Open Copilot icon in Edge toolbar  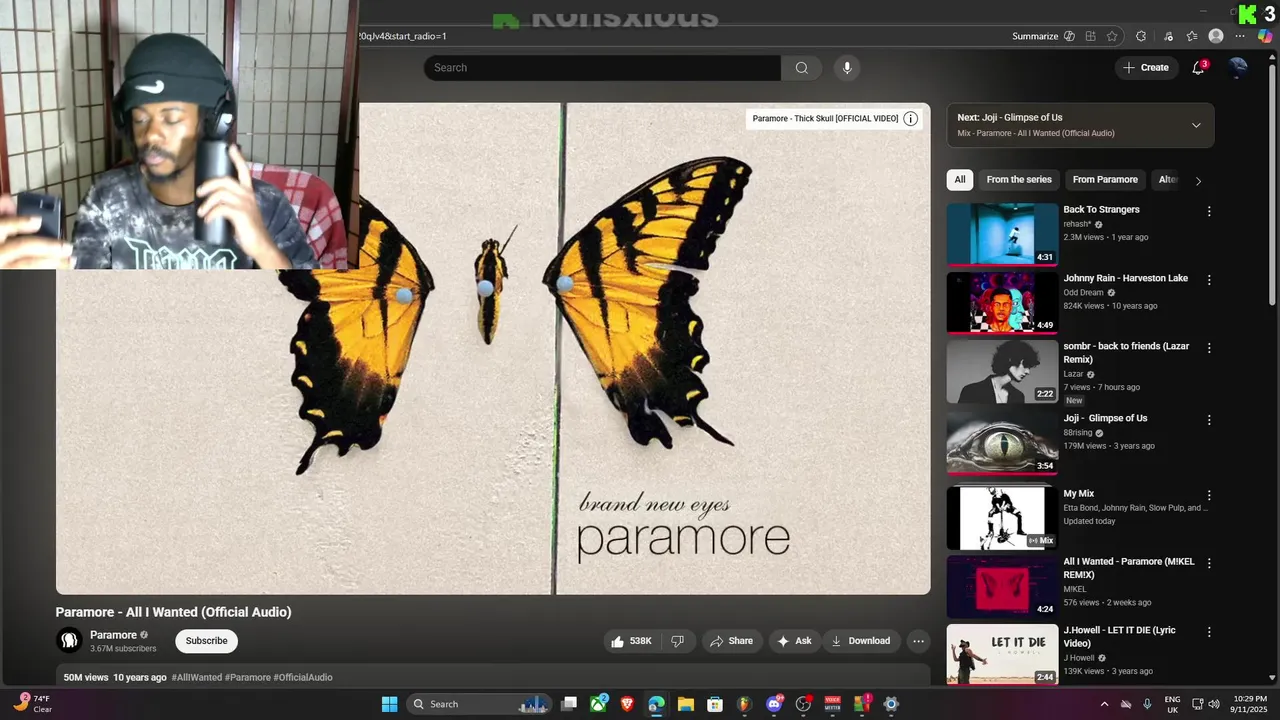tap(1265, 36)
